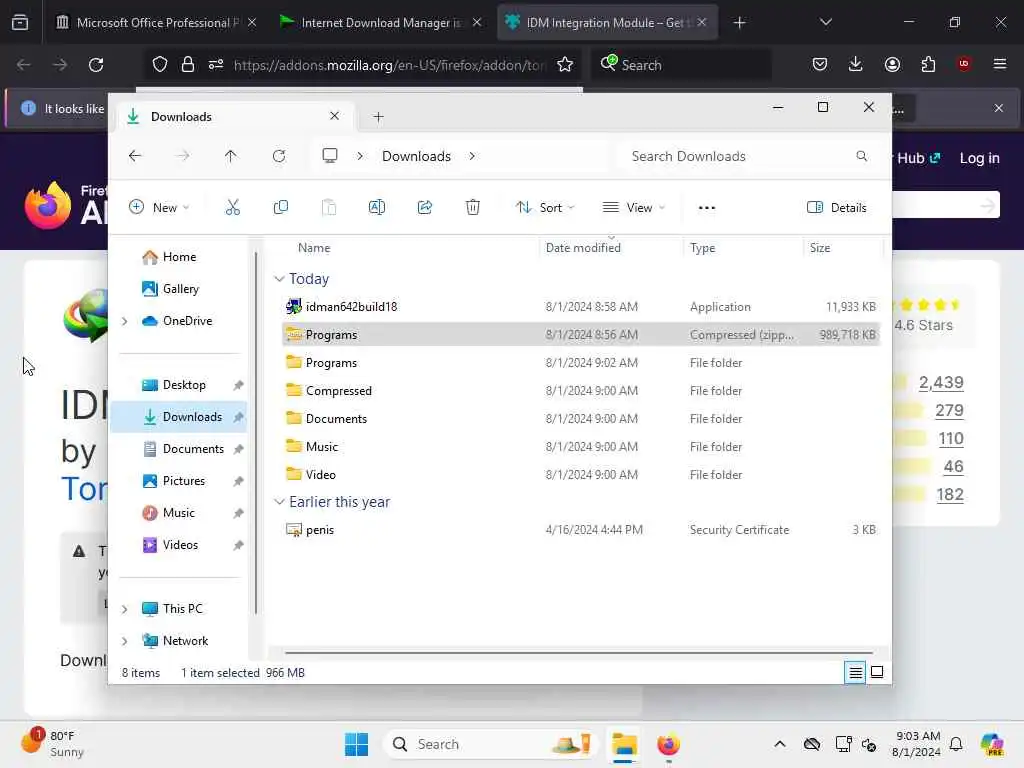Open the View dropdown menu
This screenshot has width=1024, height=768.
point(633,208)
